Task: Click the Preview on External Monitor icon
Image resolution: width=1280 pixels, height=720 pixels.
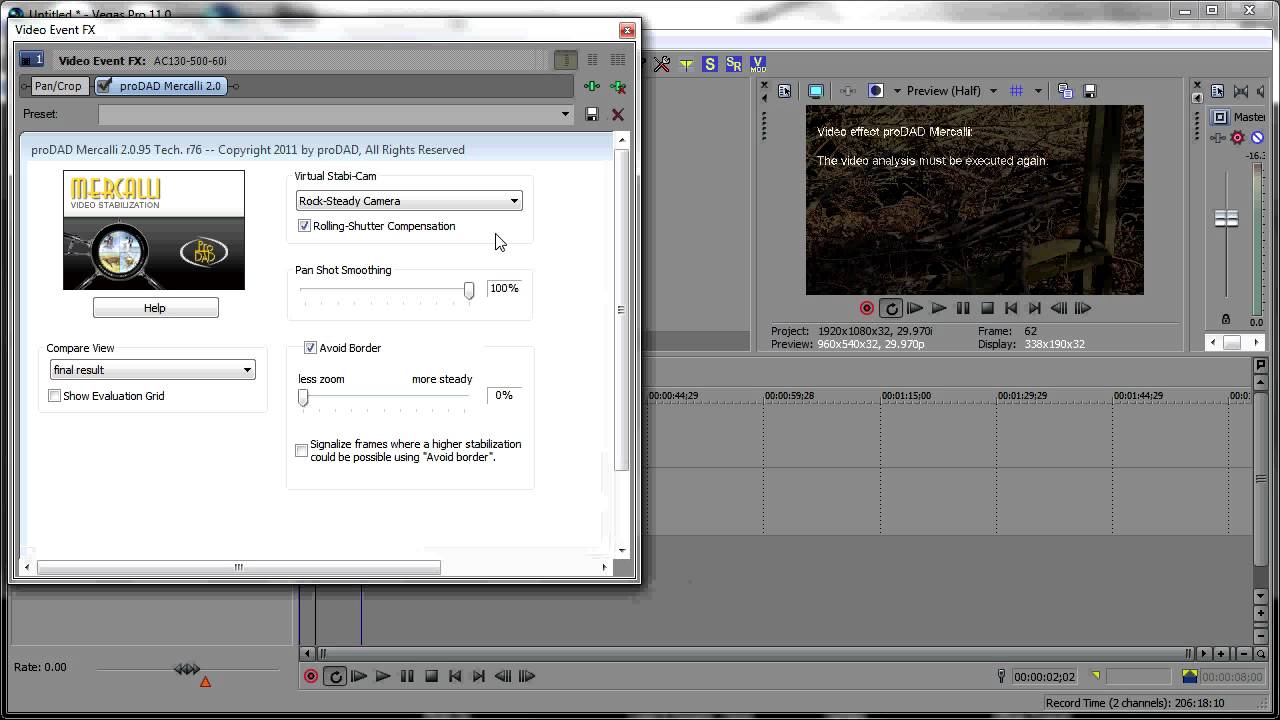Action: coord(816,91)
